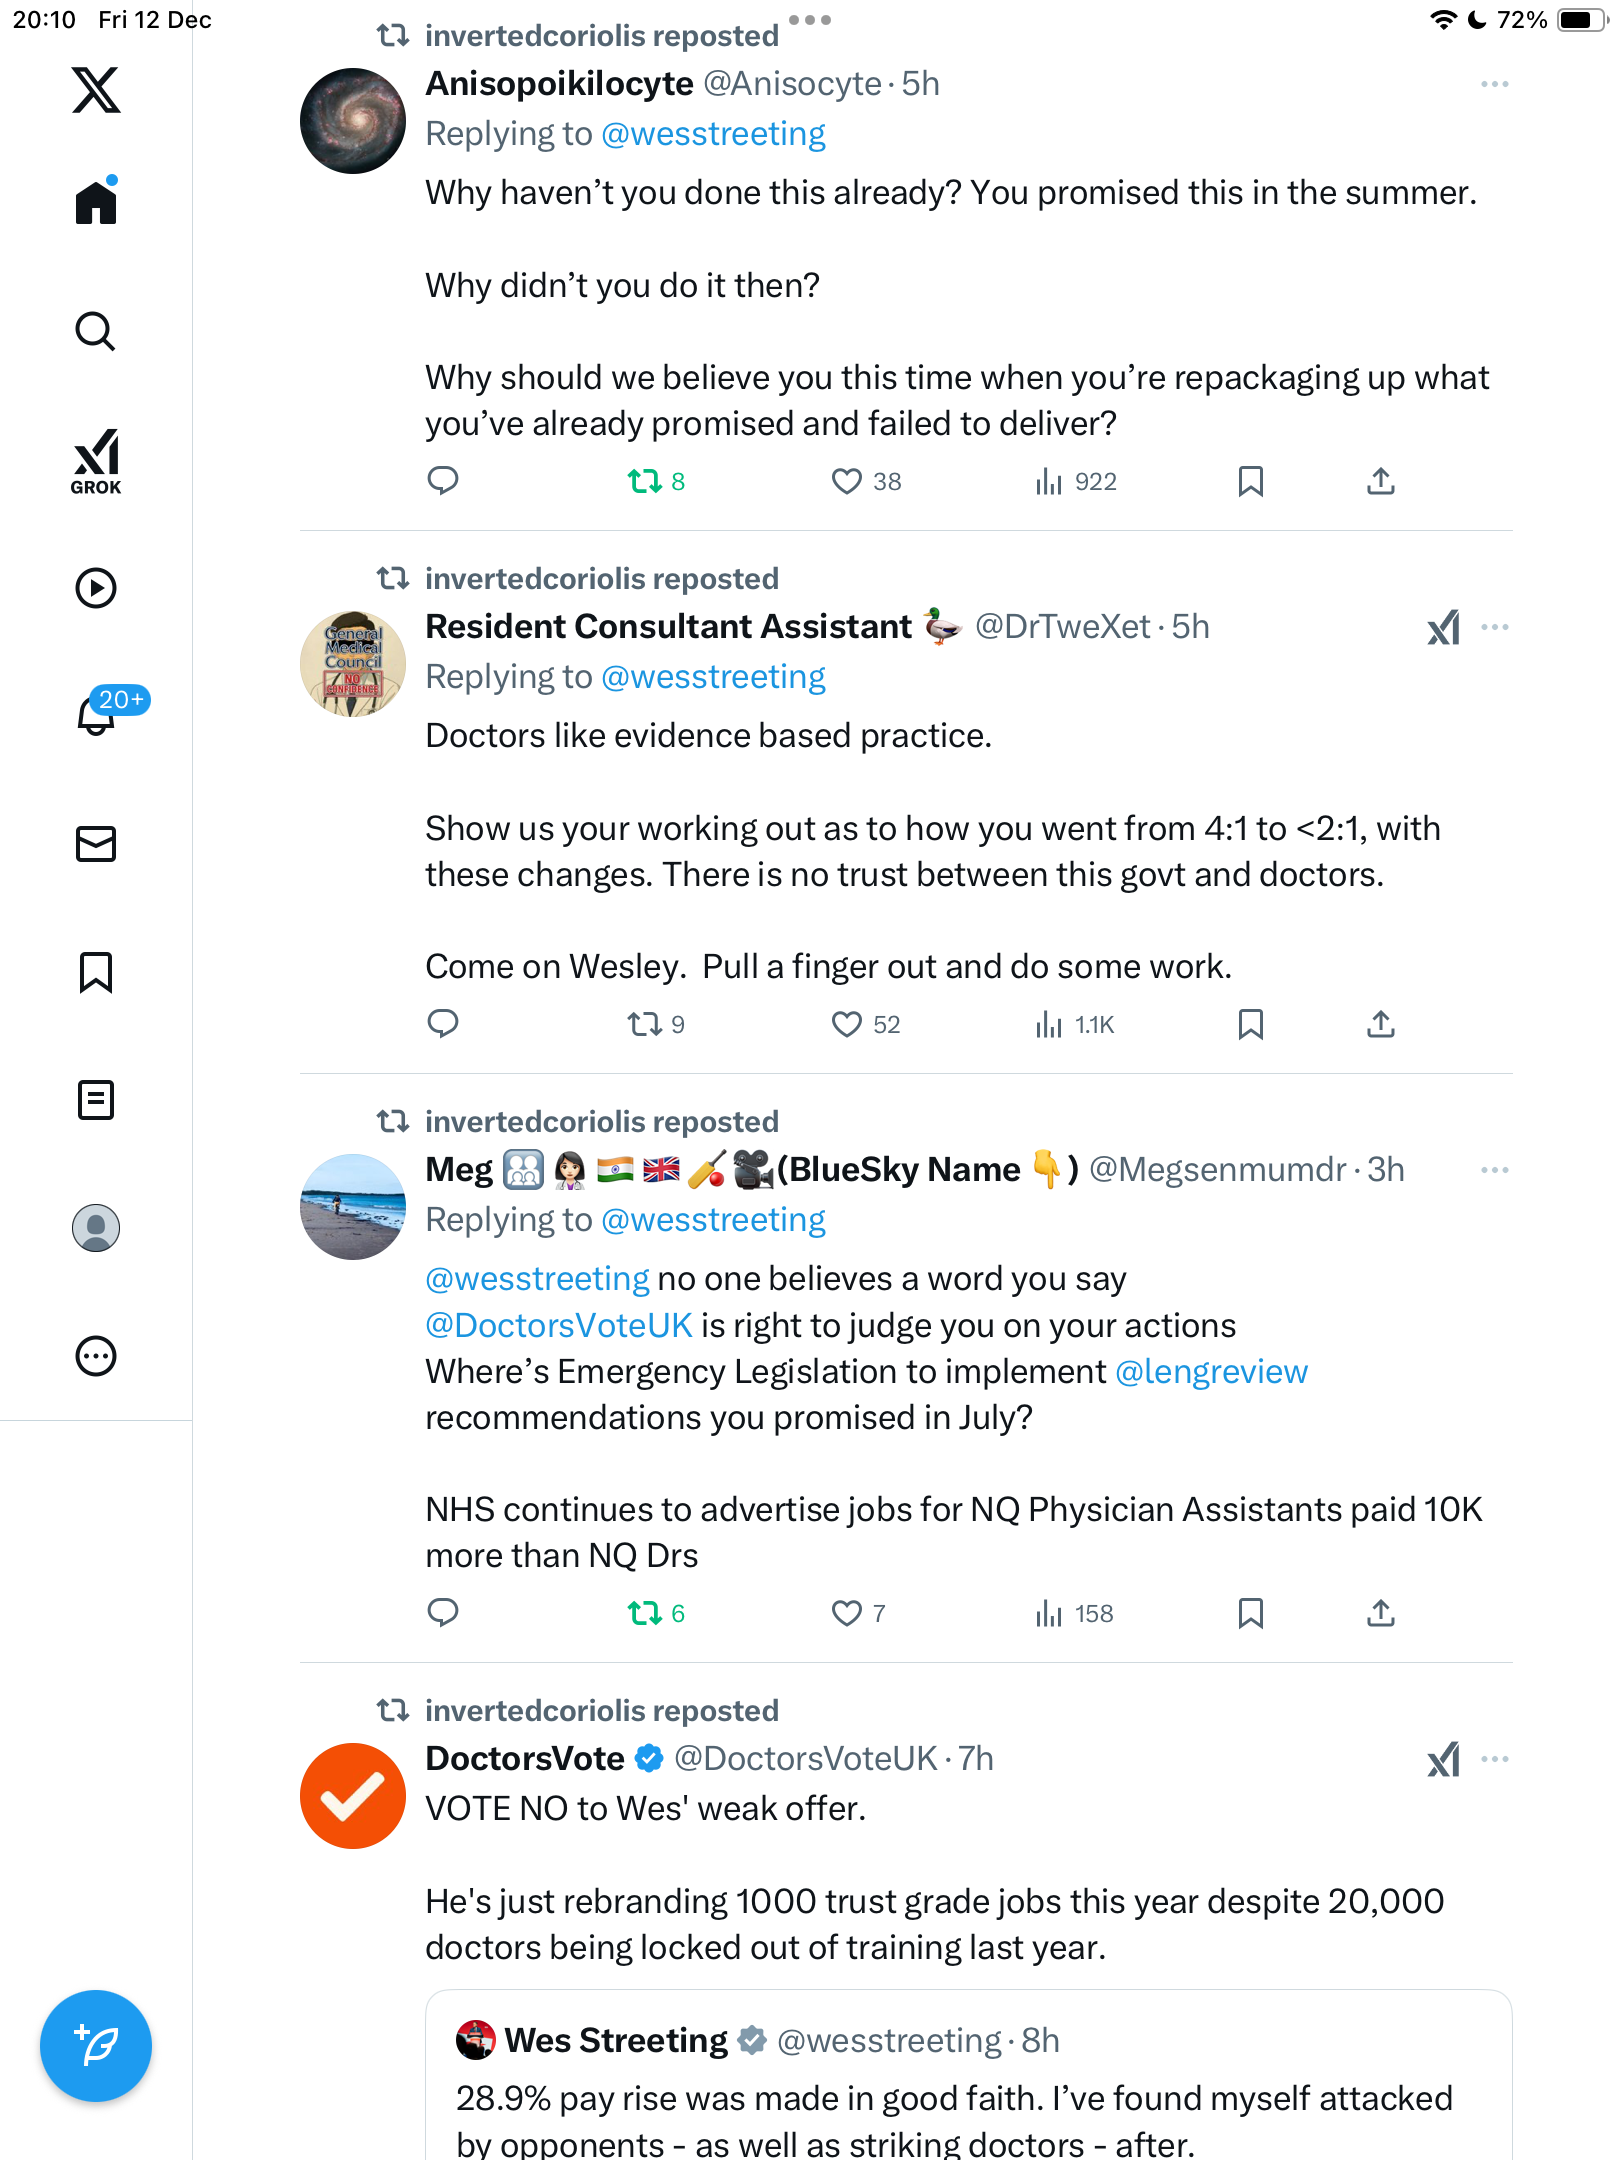Open more options on Anisopoikilocyte's post

1494,85
